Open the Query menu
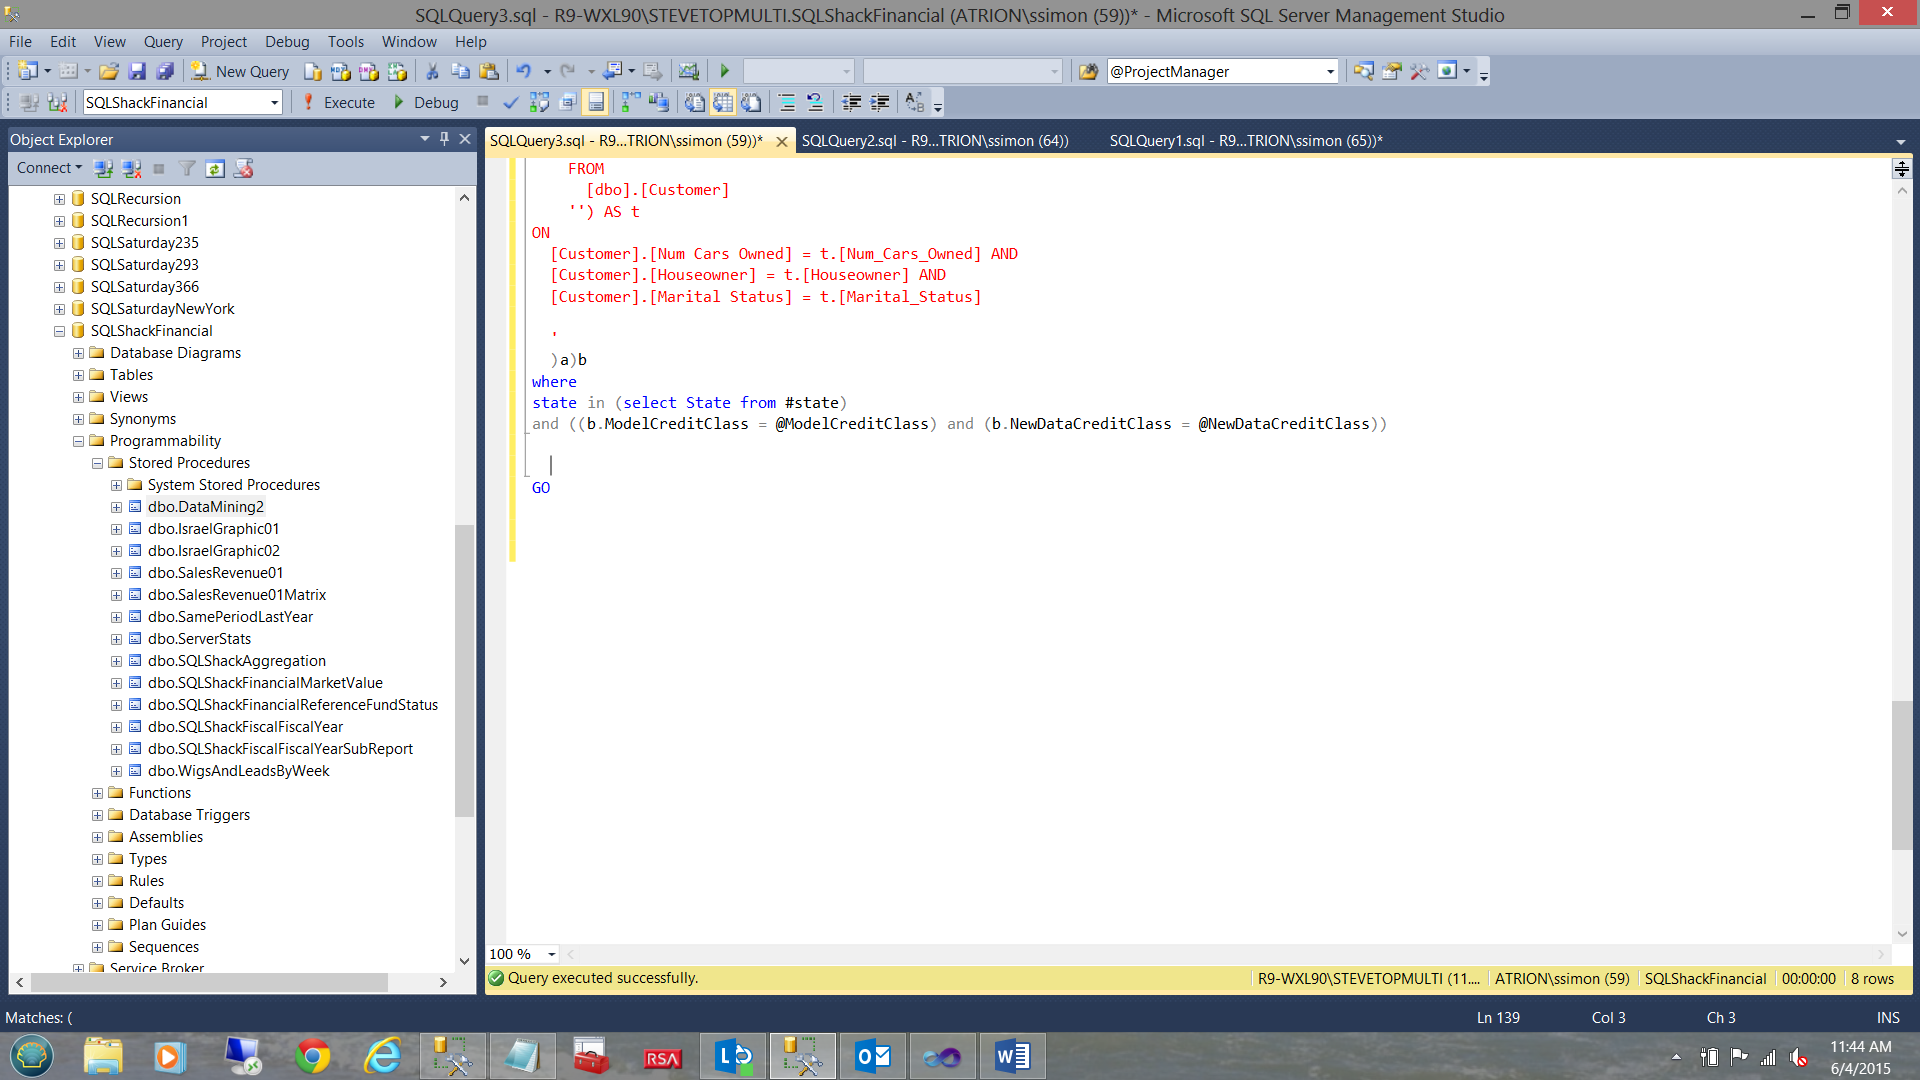This screenshot has height=1080, width=1920. coord(162,41)
